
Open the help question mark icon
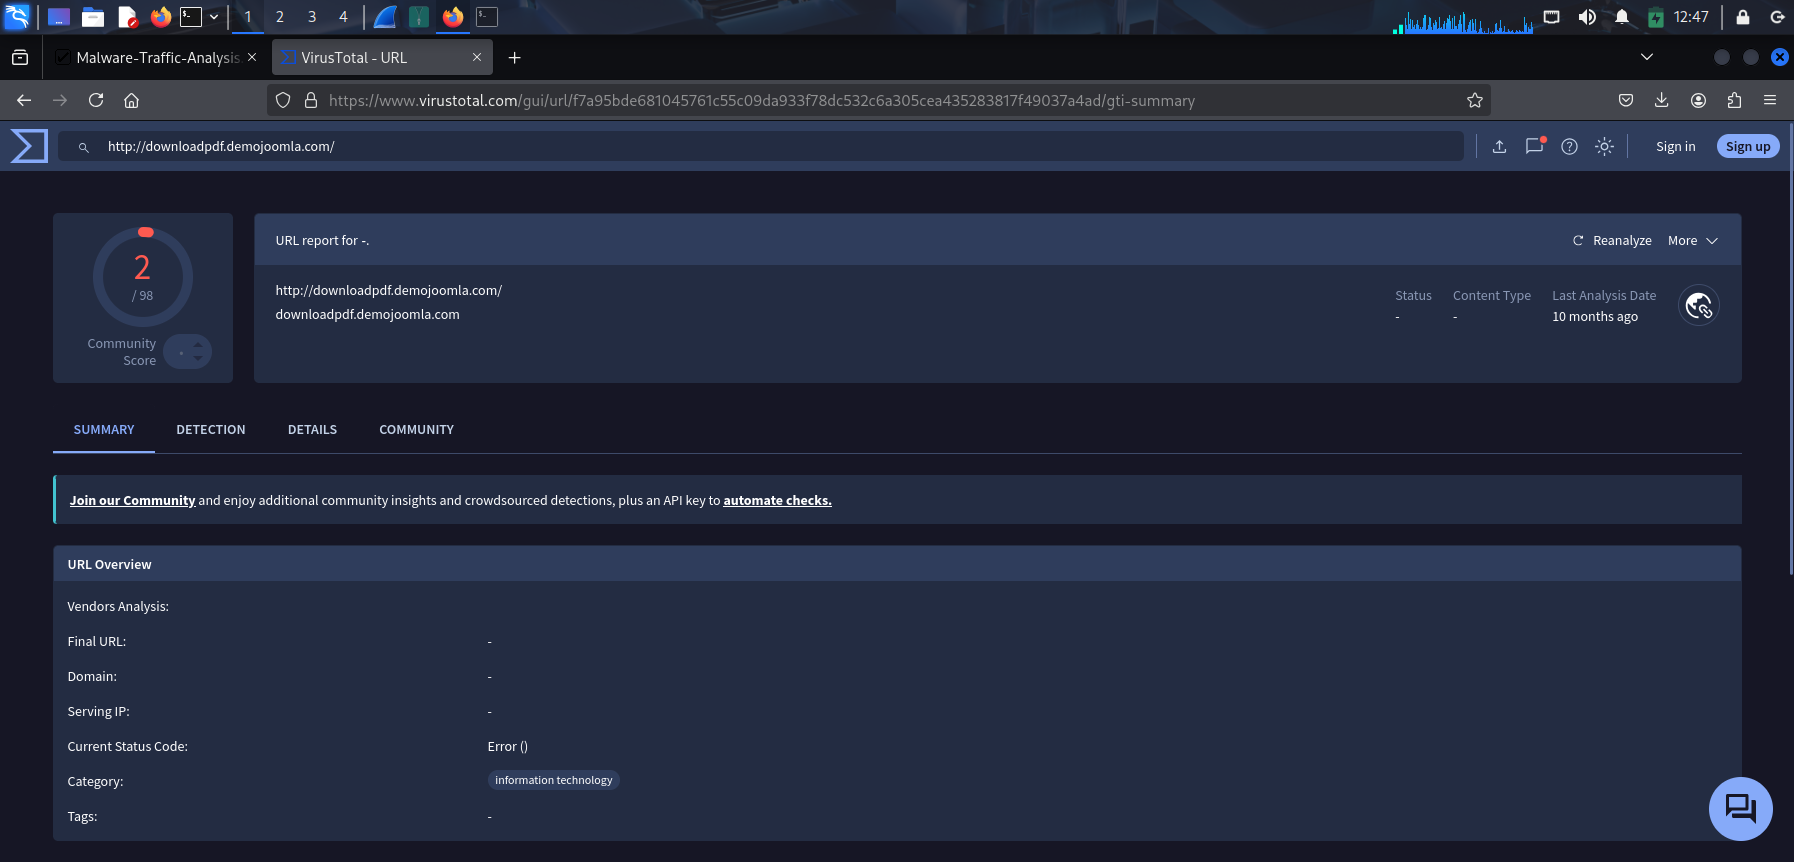[1569, 146]
